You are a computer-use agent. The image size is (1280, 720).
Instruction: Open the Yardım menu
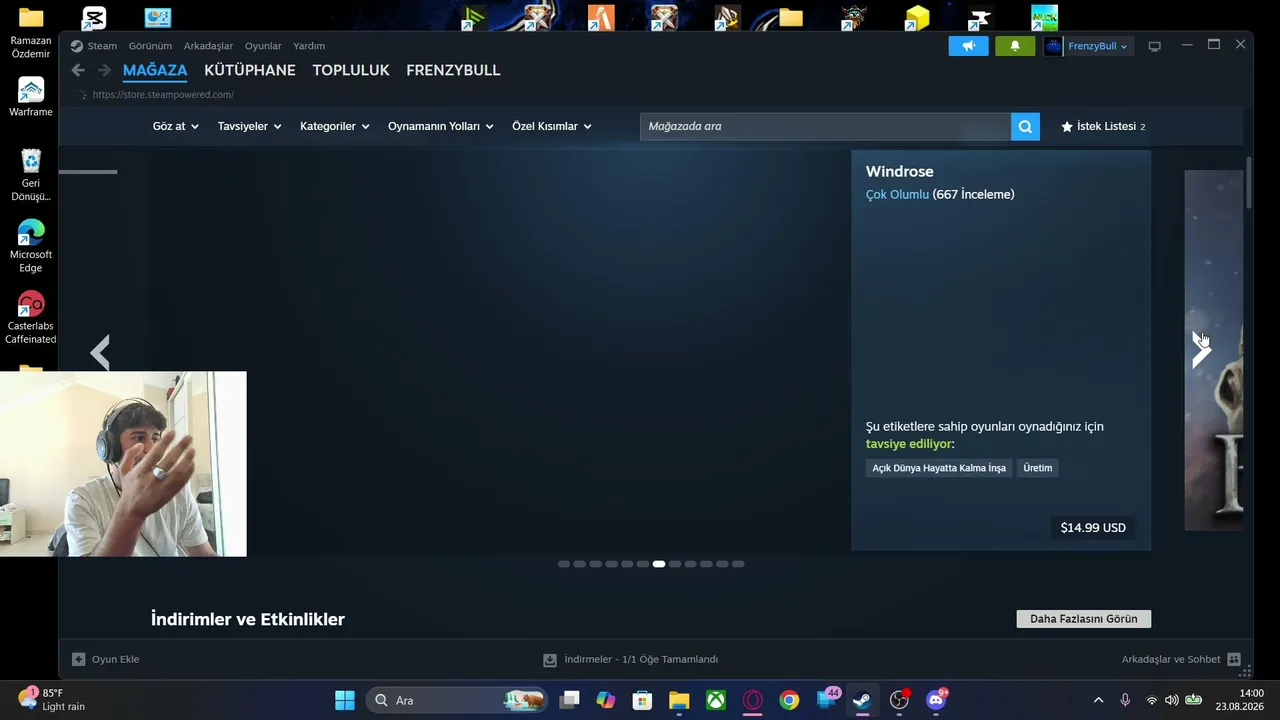[309, 46]
